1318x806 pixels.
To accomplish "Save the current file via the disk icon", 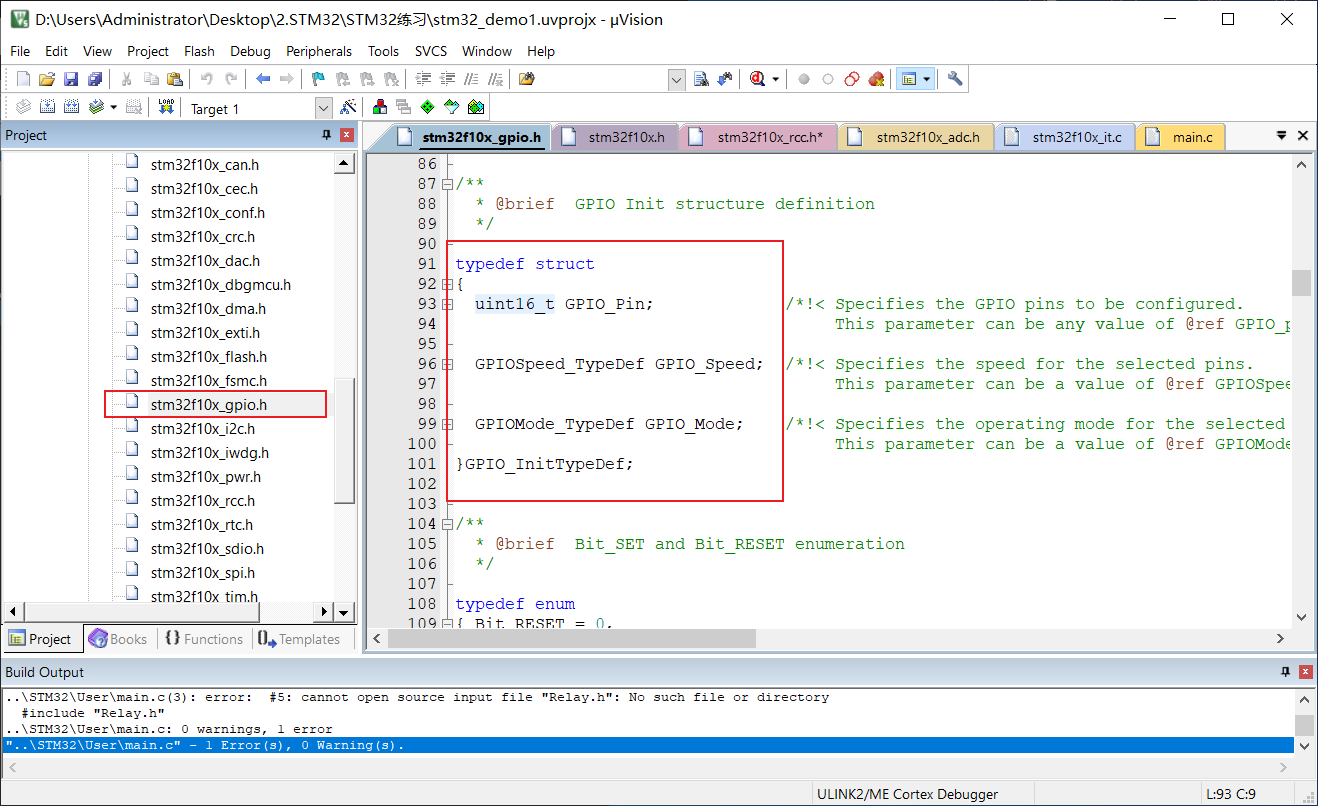I will click(71, 79).
